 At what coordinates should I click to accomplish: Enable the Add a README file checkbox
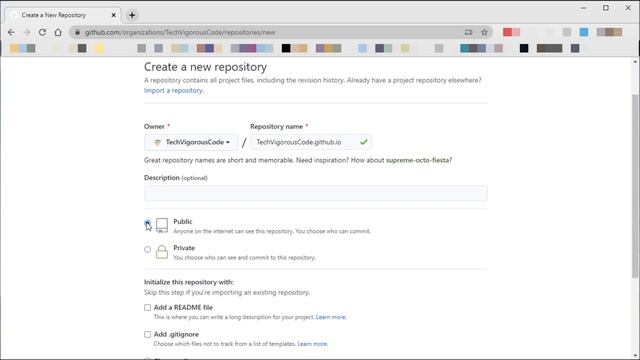(x=147, y=308)
